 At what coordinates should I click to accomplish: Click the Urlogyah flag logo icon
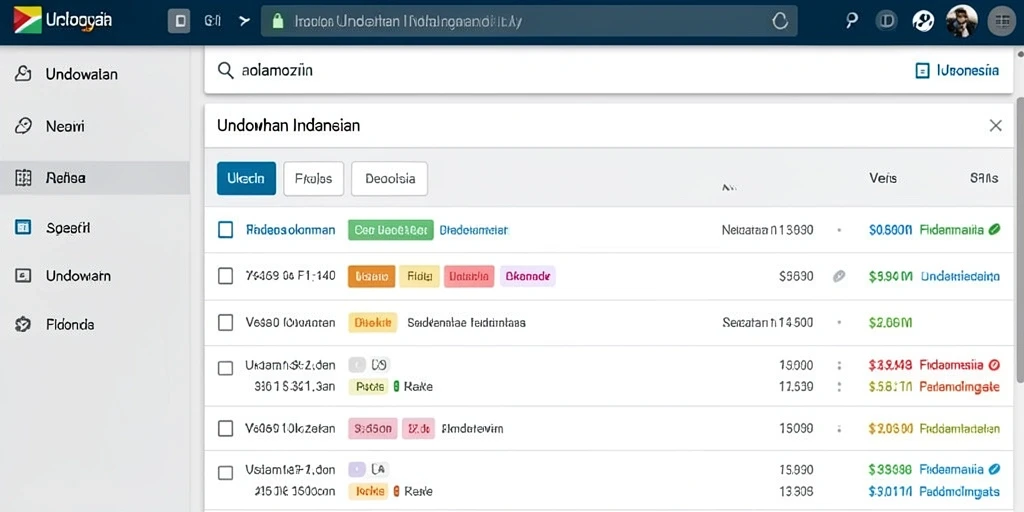coord(27,20)
